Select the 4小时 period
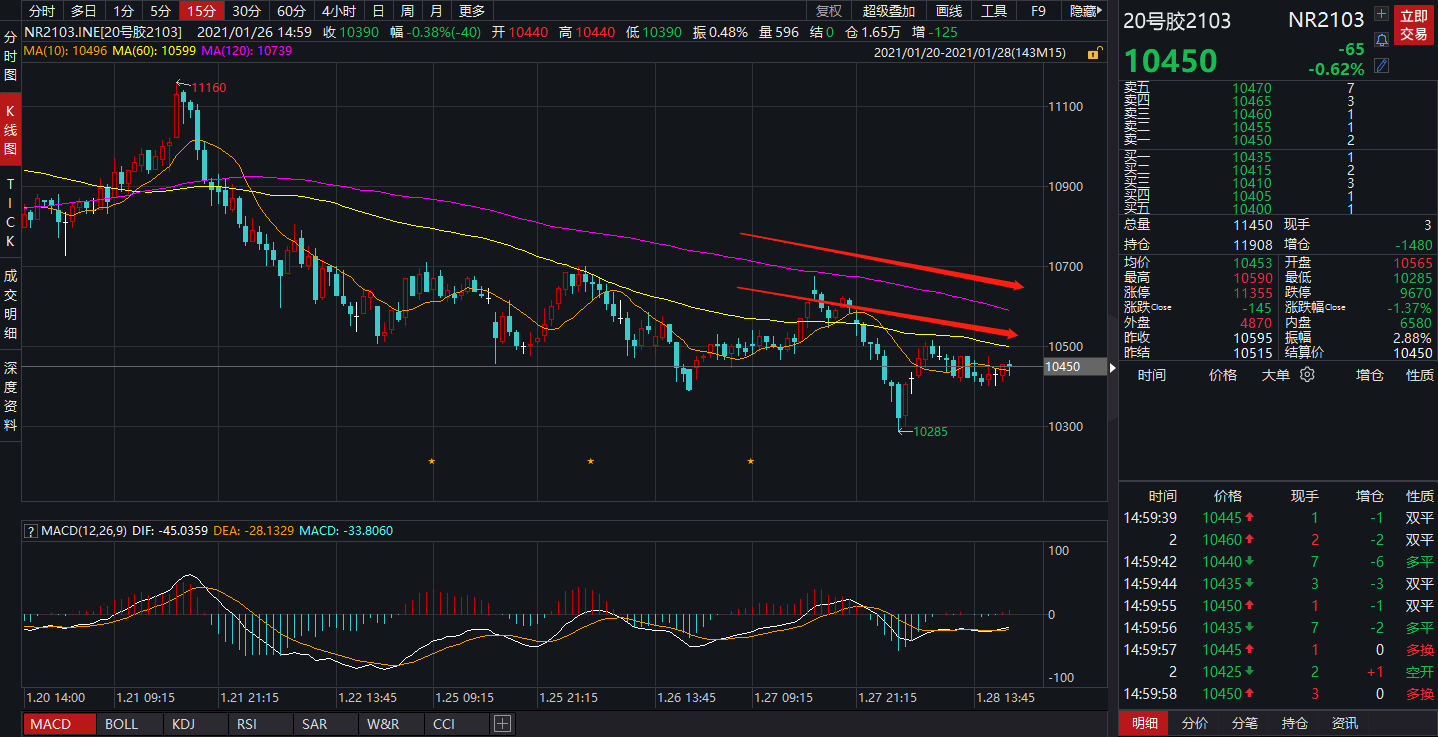This screenshot has height=737, width=1438. [x=337, y=11]
